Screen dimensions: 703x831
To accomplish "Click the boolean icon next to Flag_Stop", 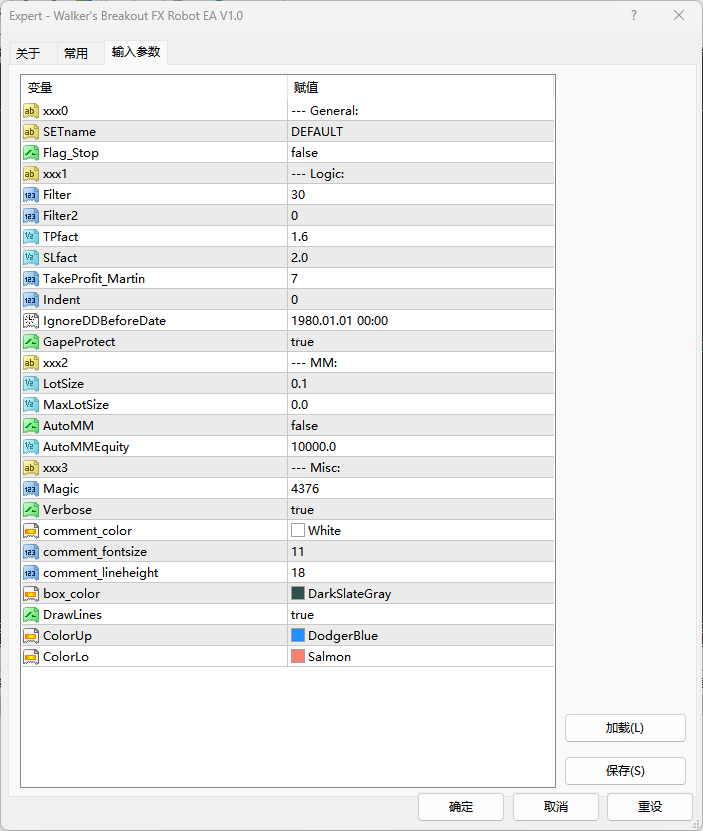I will [30, 153].
